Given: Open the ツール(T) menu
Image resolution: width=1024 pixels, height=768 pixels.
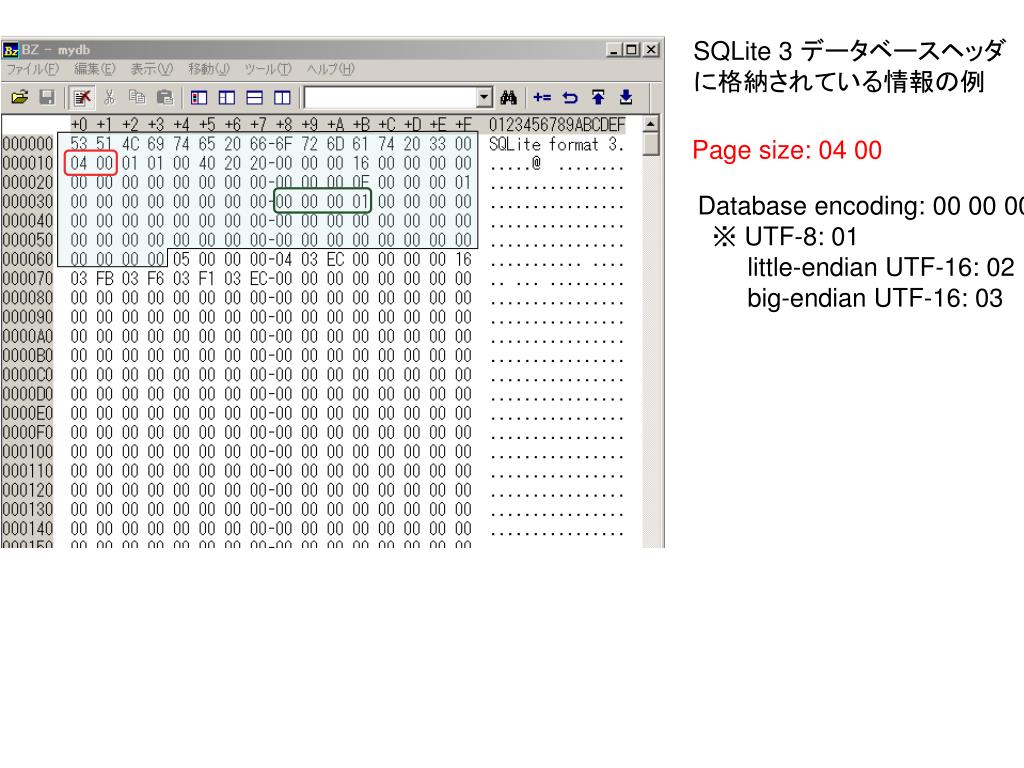Looking at the screenshot, I should tap(268, 69).
